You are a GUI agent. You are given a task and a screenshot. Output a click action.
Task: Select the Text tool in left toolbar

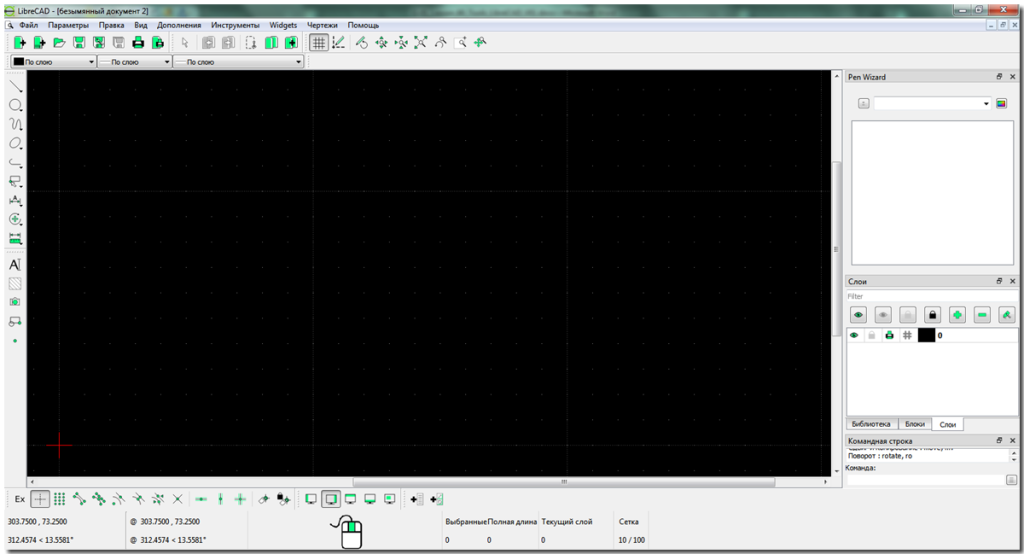(15, 265)
